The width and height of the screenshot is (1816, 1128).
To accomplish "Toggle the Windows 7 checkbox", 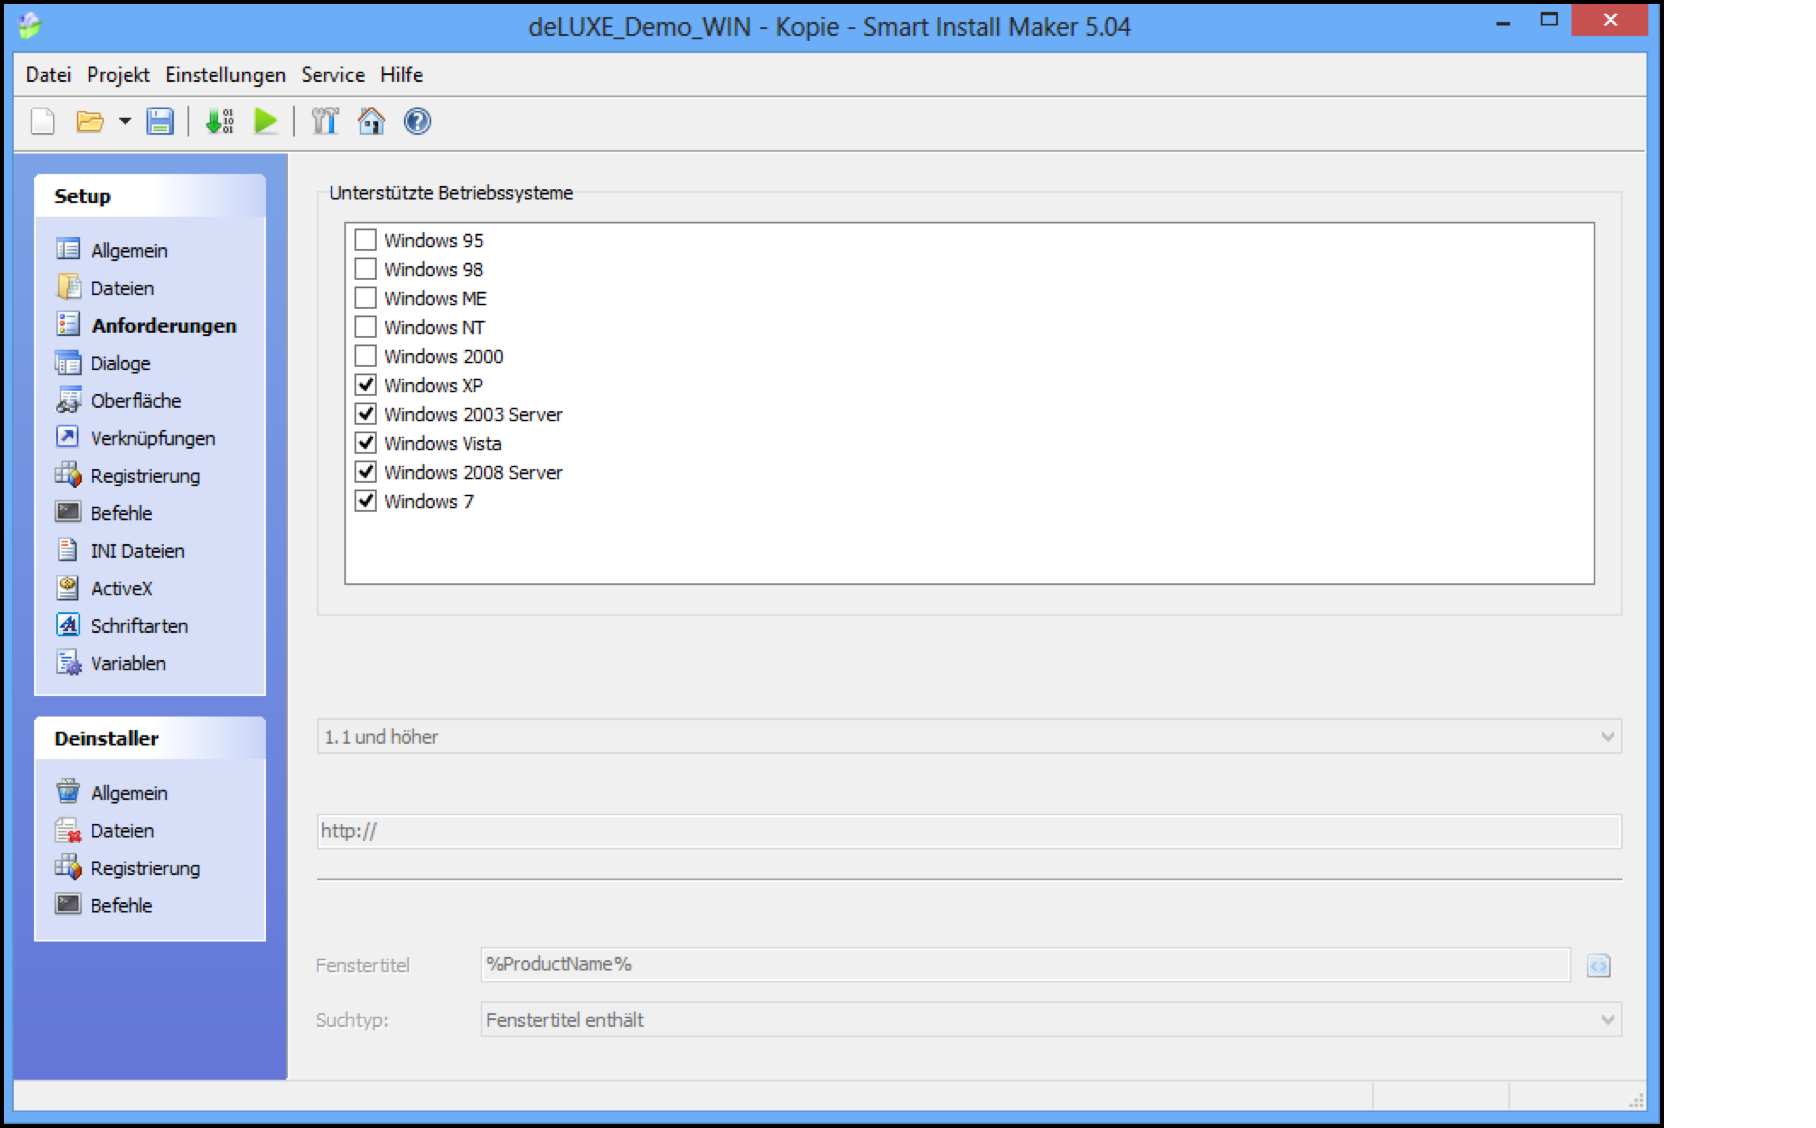I will coord(366,501).
